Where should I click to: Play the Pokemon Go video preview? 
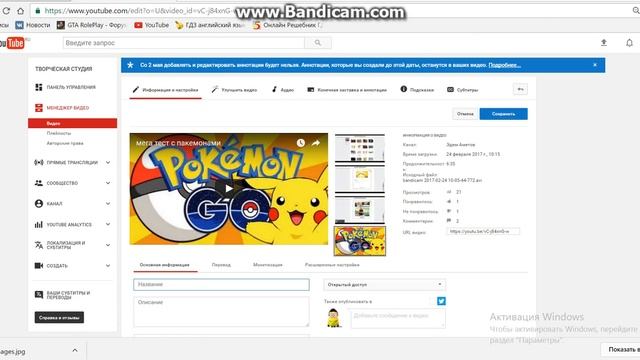pyautogui.click(x=229, y=188)
